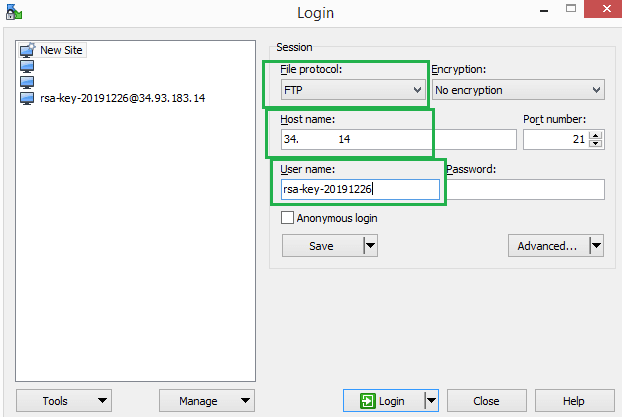Image resolution: width=622 pixels, height=417 pixels.
Task: Click the Save button
Action: 322,246
